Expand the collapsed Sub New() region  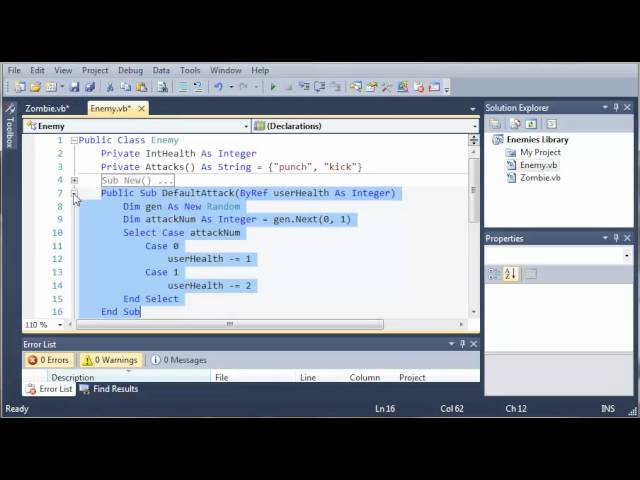pos(74,180)
